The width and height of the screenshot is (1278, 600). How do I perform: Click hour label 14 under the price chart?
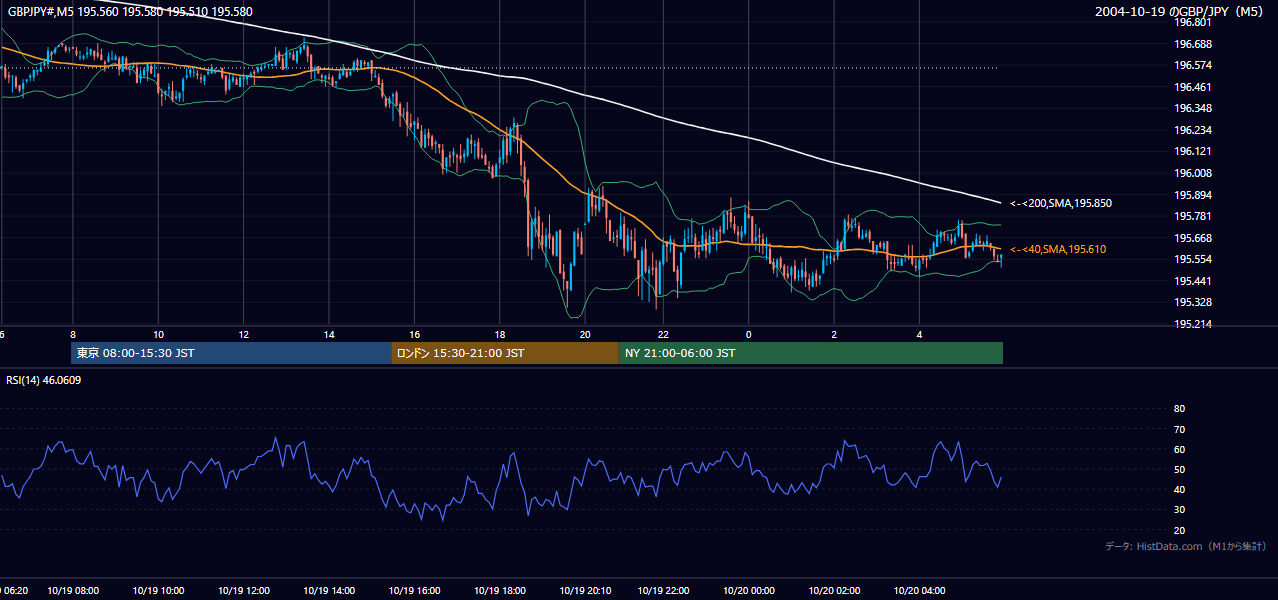pos(329,335)
